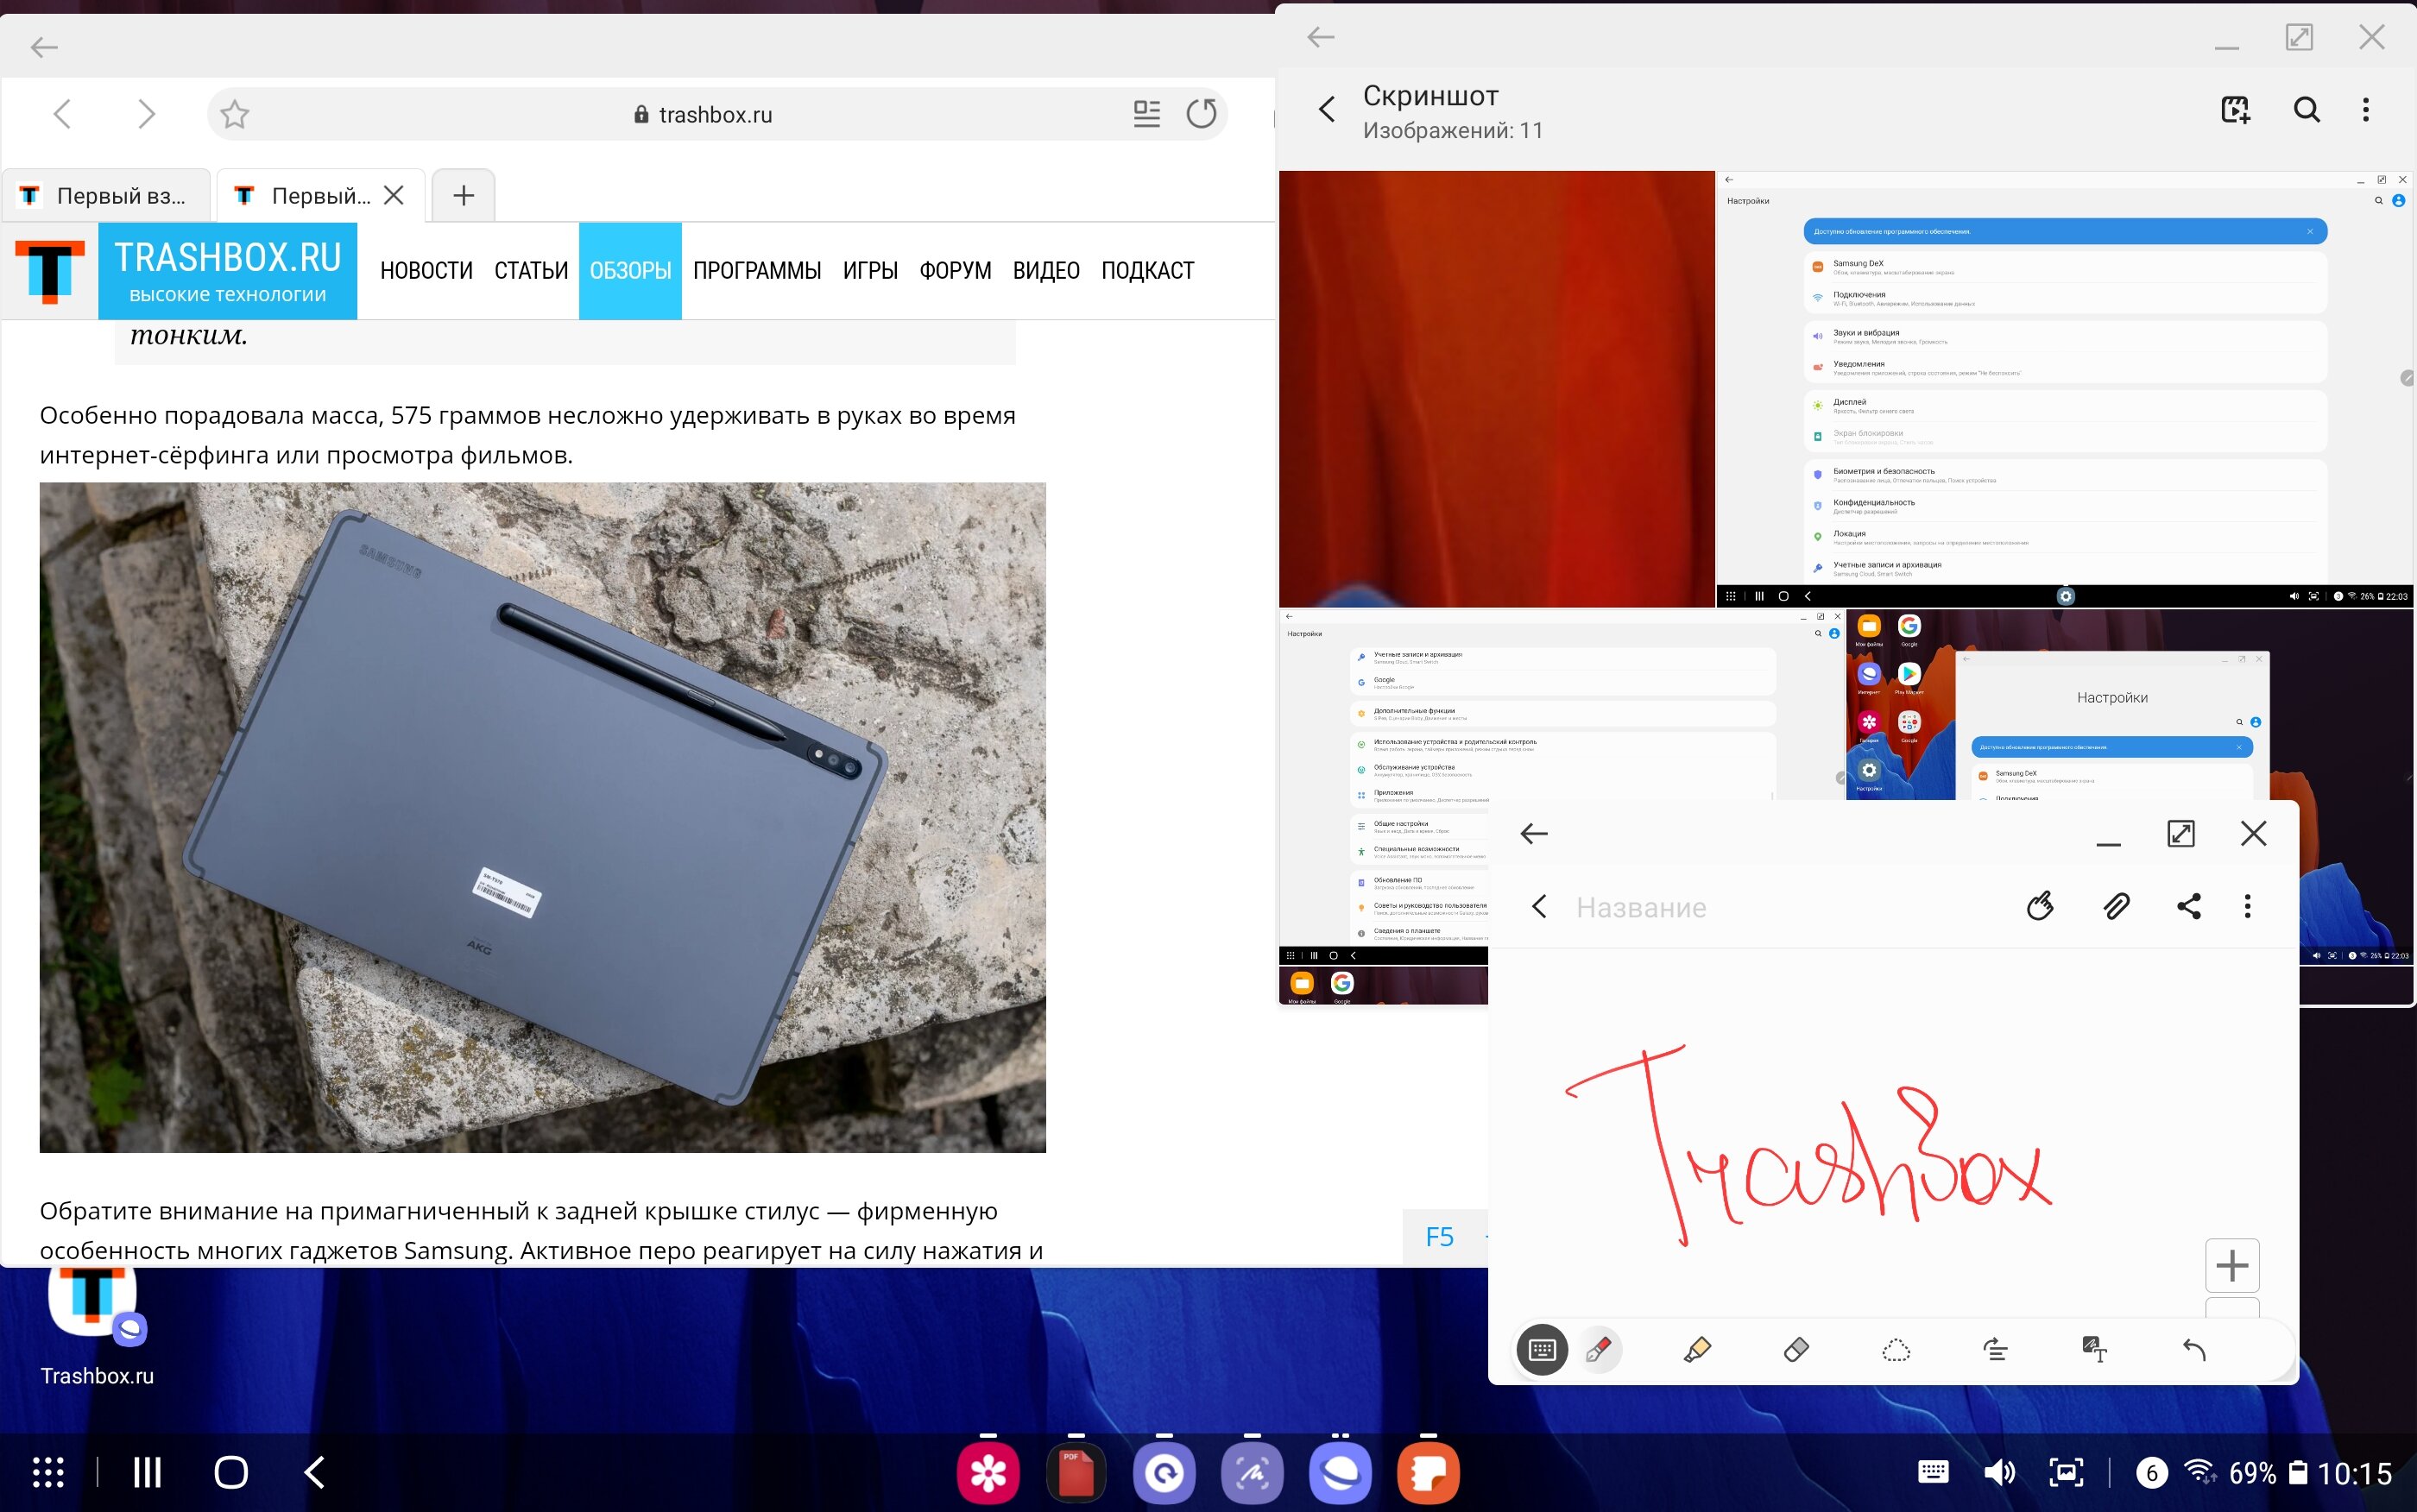Select the lasso selection tool
Screen dimensions: 2417x1512
(1896, 1350)
